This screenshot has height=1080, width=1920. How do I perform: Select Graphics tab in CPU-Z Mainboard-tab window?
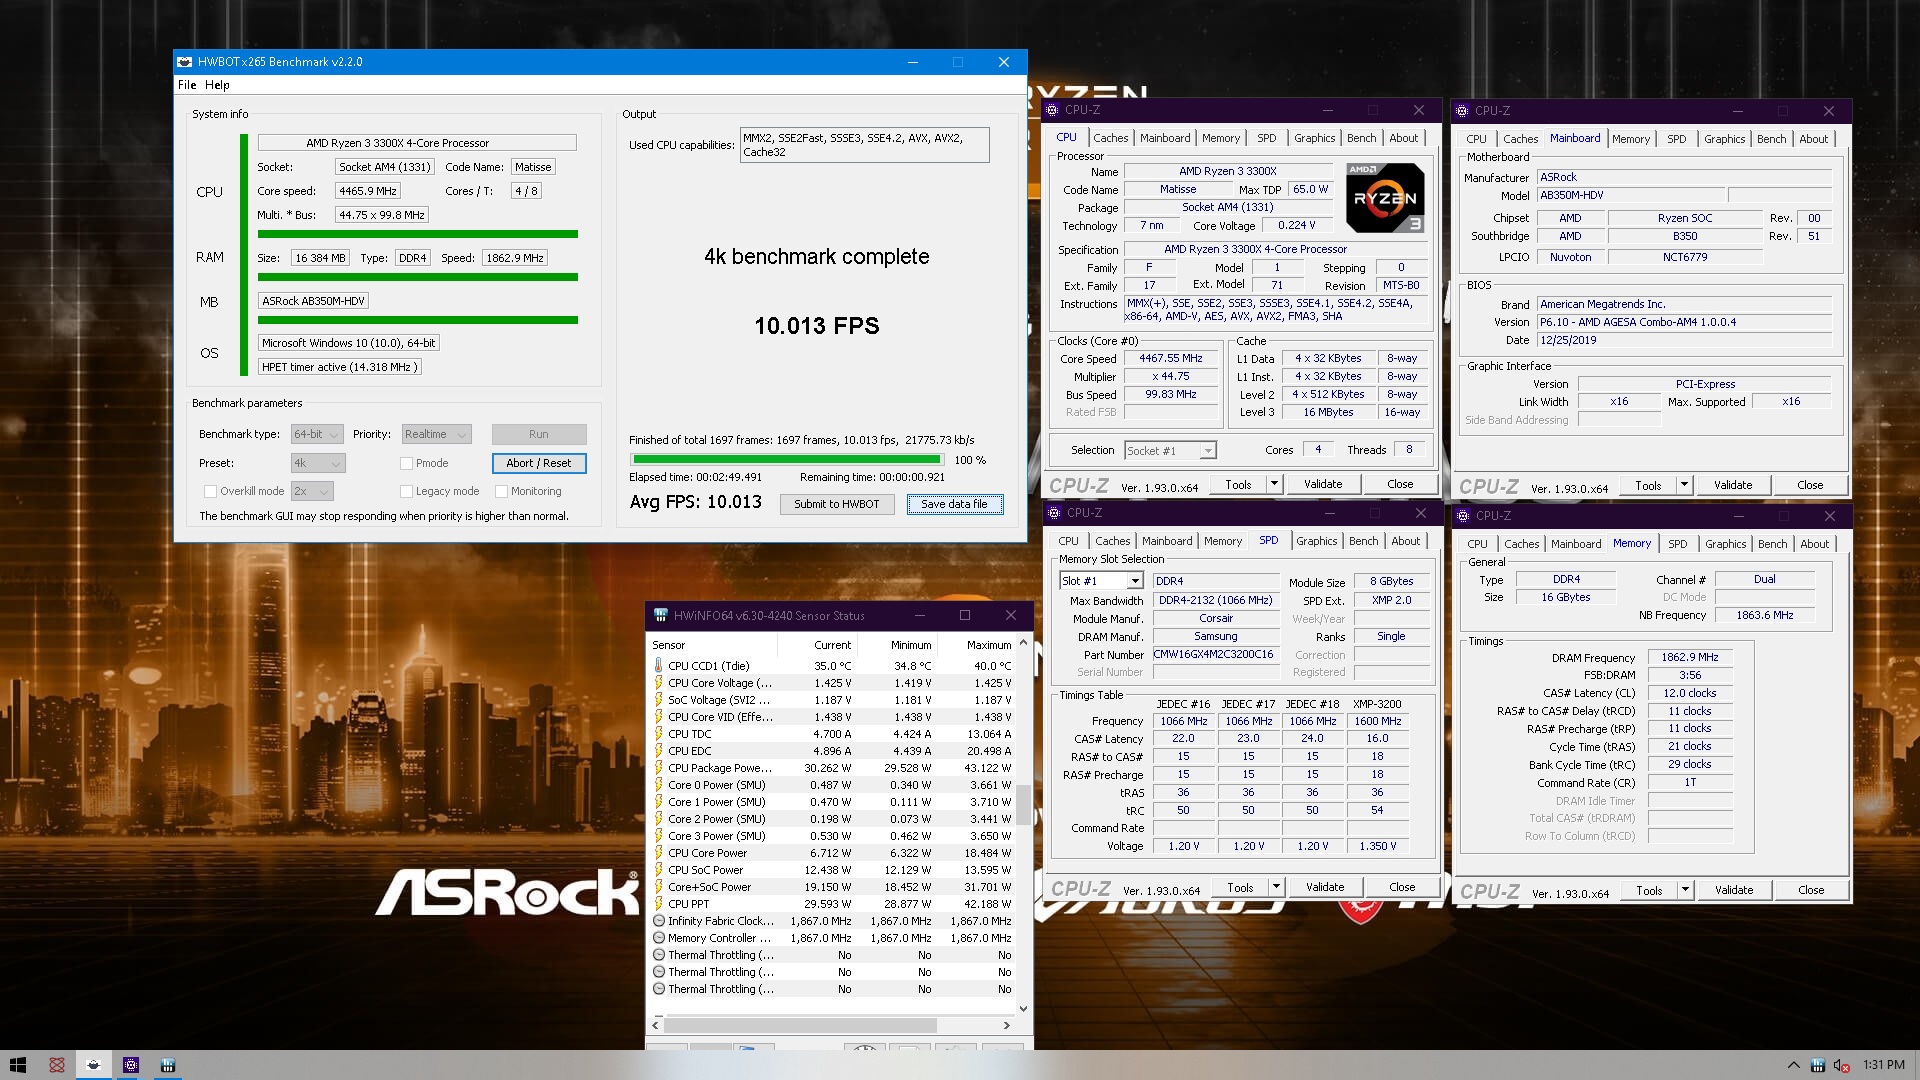[1725, 139]
